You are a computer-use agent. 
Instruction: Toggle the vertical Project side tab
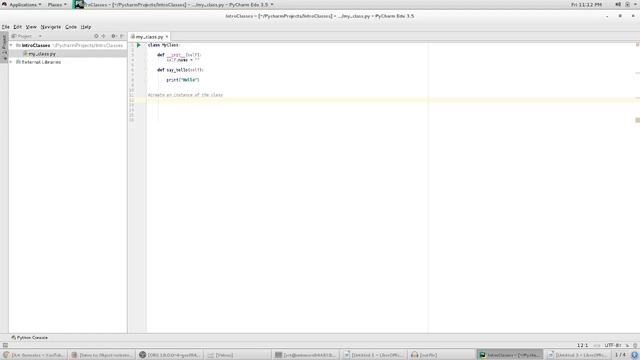[x=4, y=47]
